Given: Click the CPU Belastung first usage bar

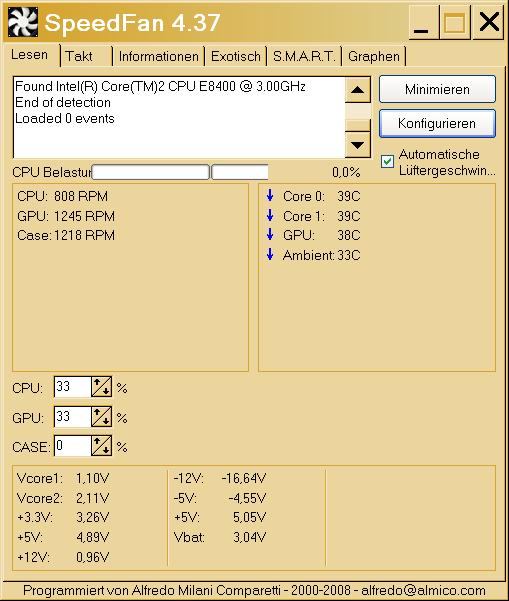Looking at the screenshot, I should (x=151, y=172).
